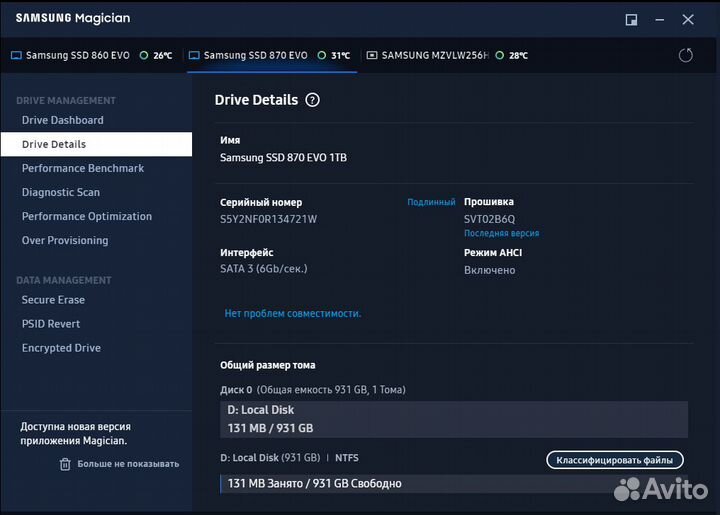720x515 pixels.
Task: Select Over Provisioning option
Action: click(65, 241)
